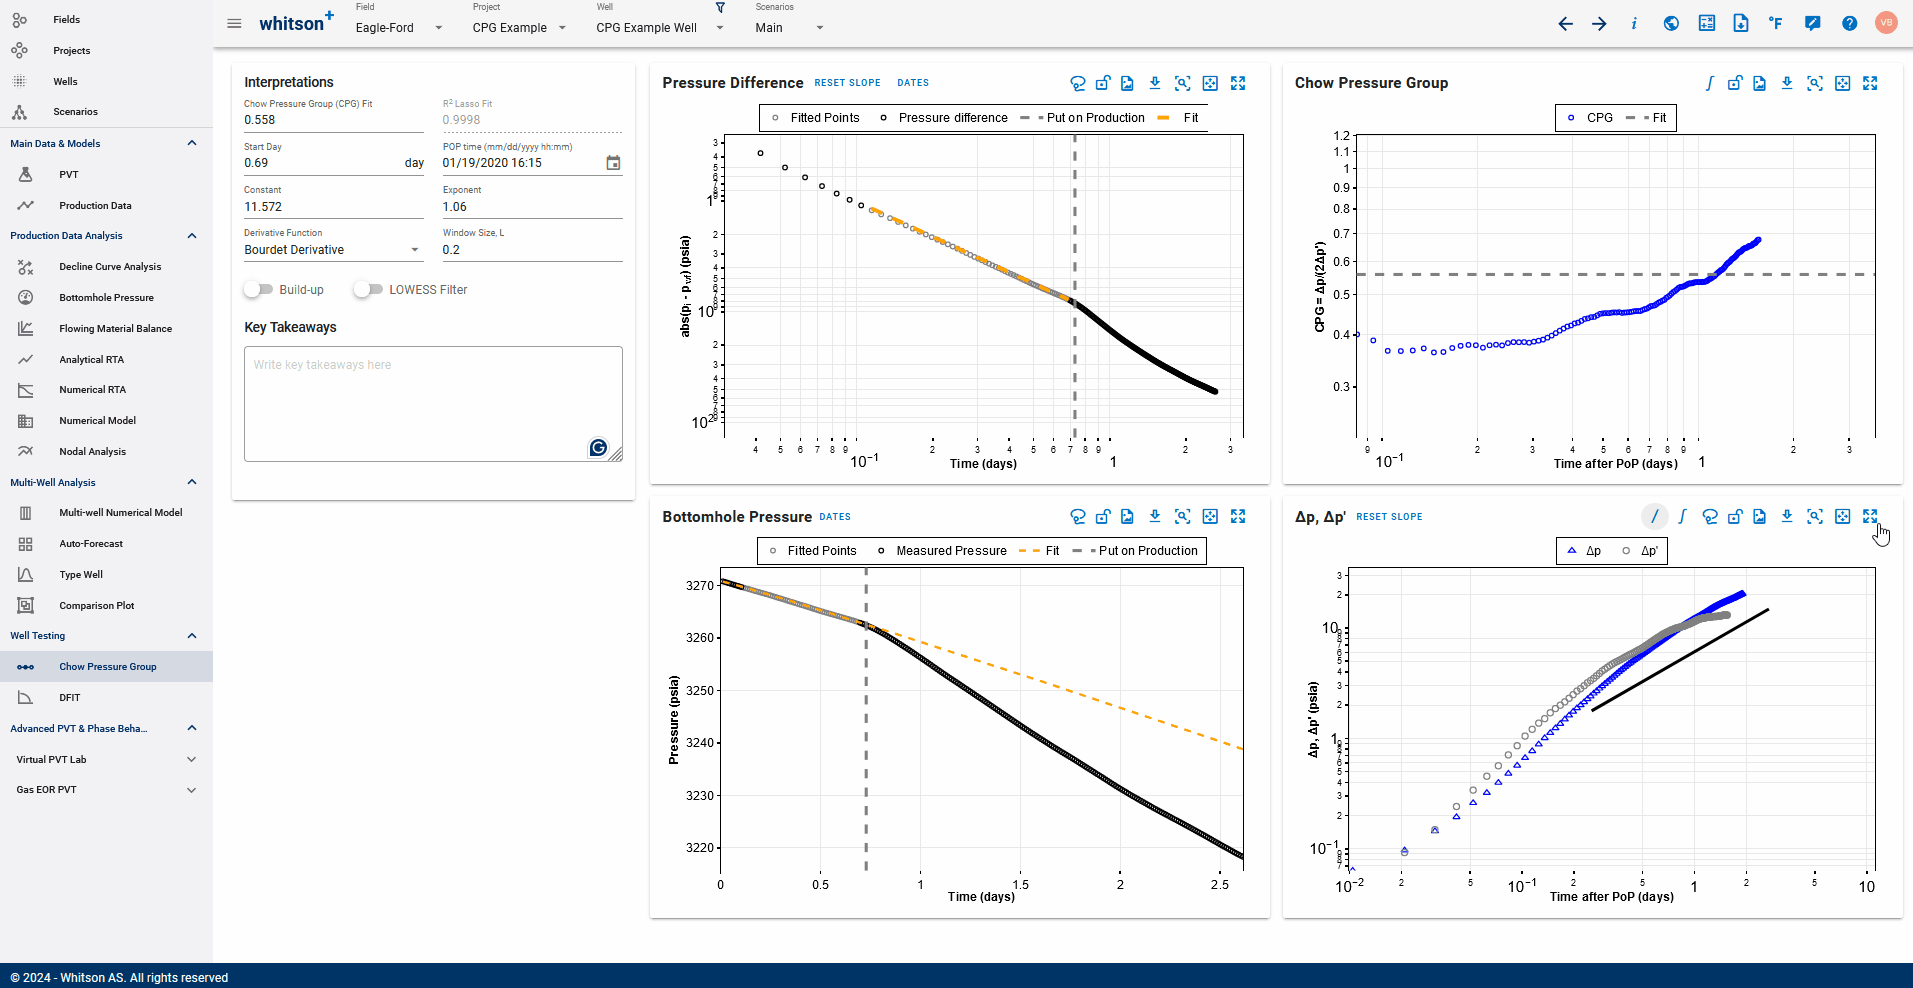Screen dimensions: 1913x988
Task: Save Δp, Δp' chart as image
Action: click(1759, 517)
